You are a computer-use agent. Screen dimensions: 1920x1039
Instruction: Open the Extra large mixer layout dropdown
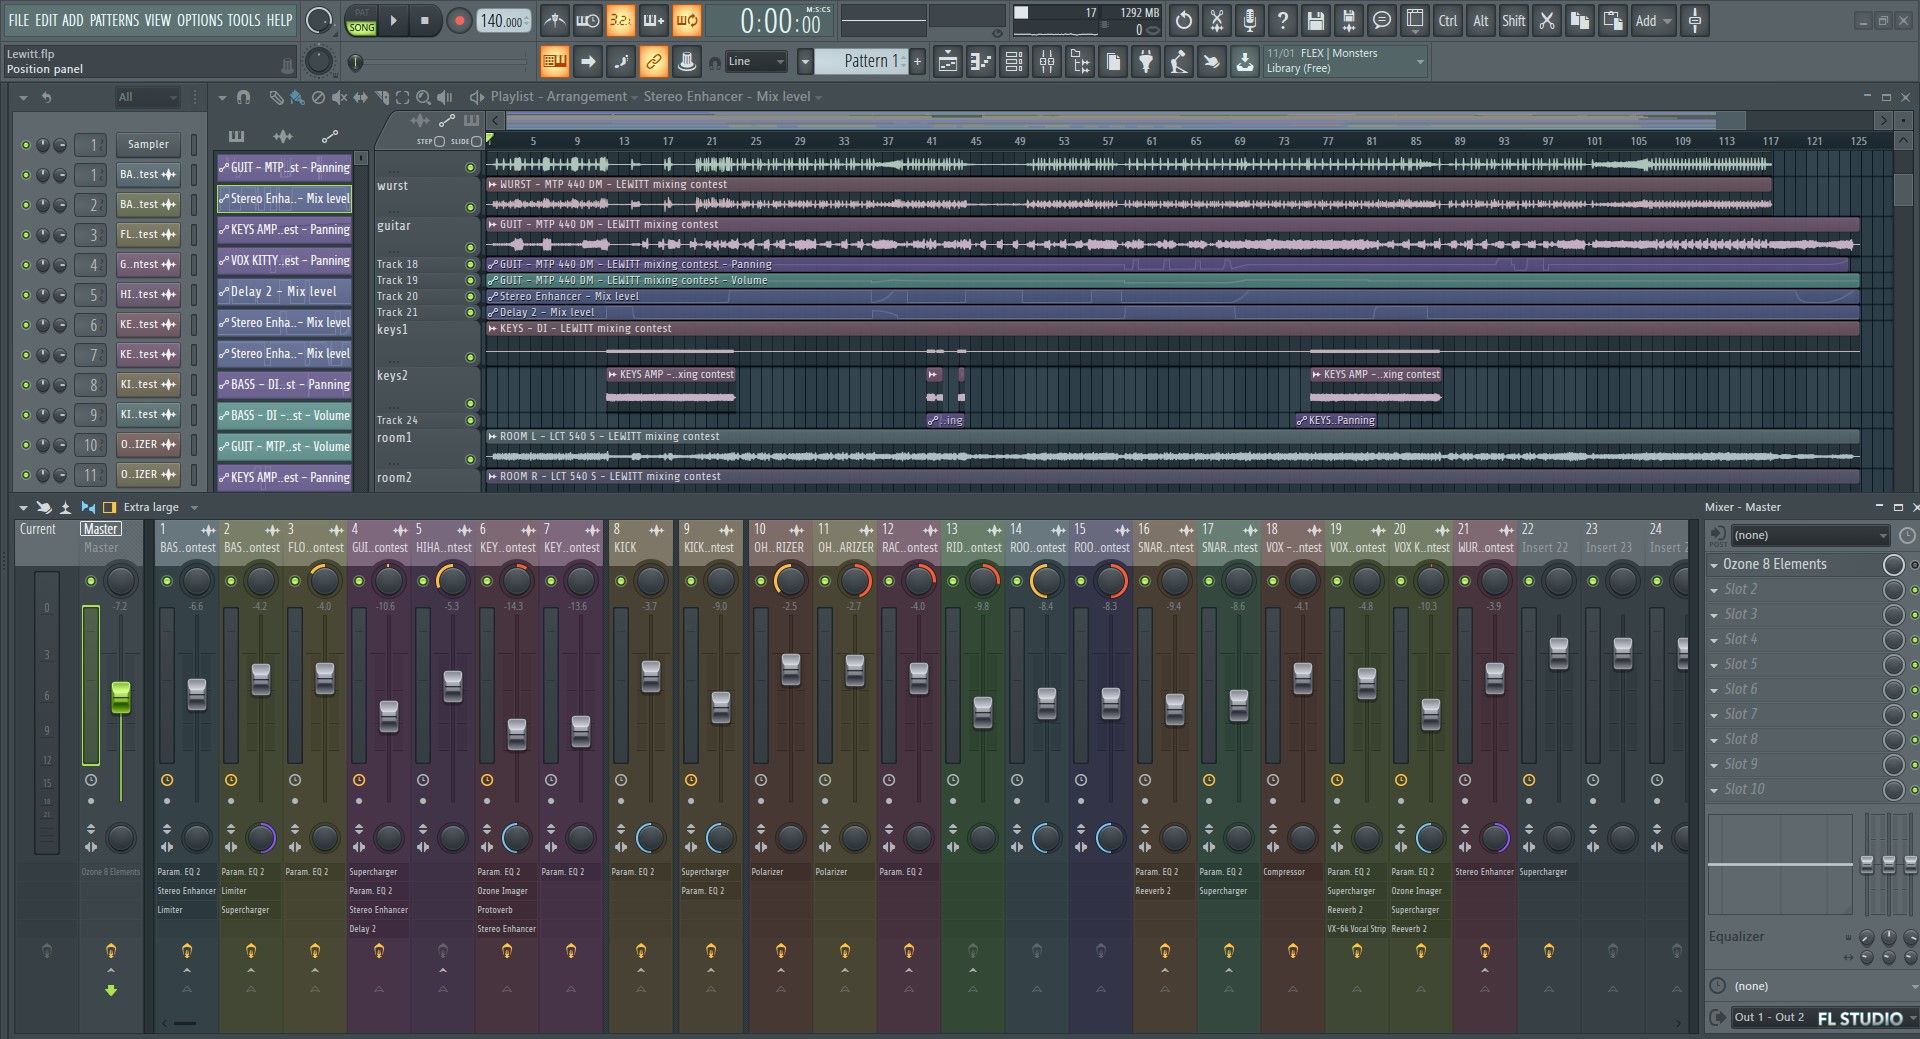[x=160, y=508]
